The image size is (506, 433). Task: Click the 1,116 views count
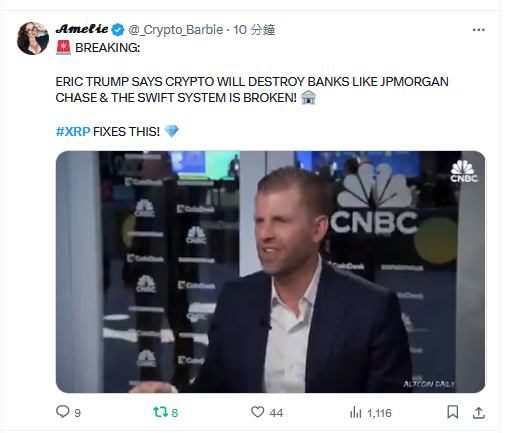379,413
